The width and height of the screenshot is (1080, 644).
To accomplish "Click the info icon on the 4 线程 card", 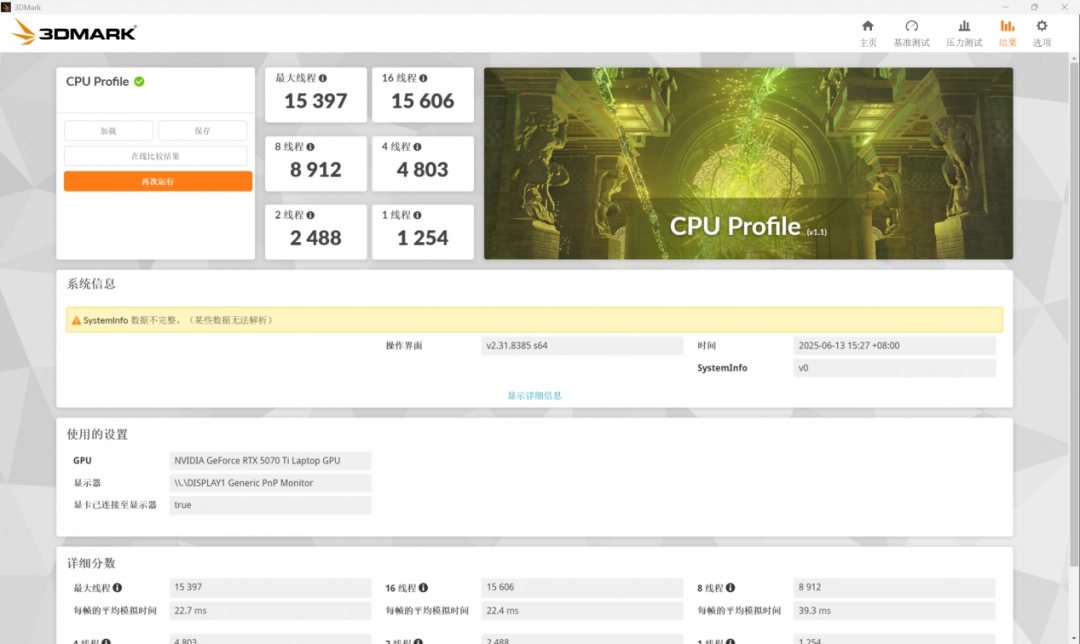I will 417,147.
